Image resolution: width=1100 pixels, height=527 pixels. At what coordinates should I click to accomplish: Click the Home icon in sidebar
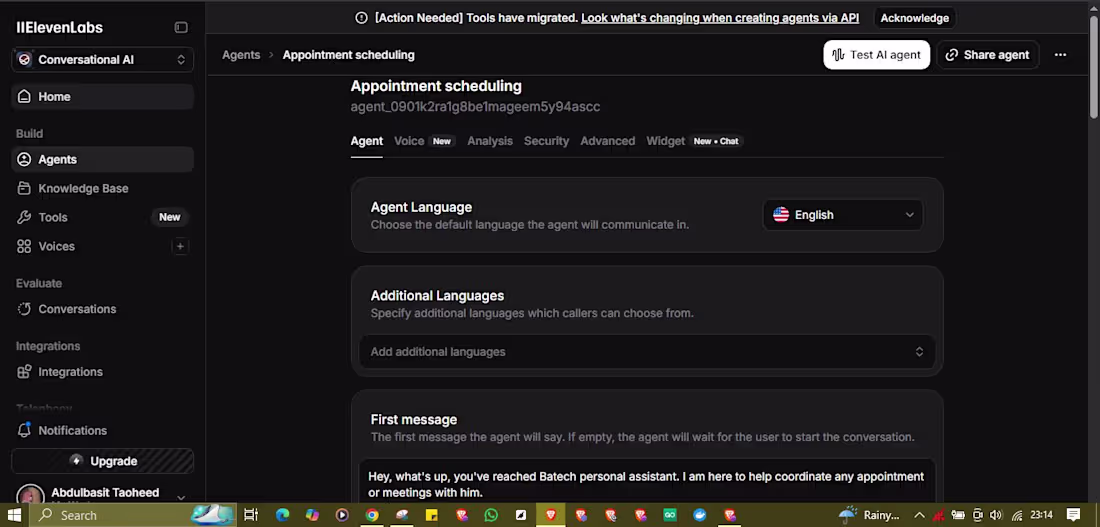(x=25, y=97)
